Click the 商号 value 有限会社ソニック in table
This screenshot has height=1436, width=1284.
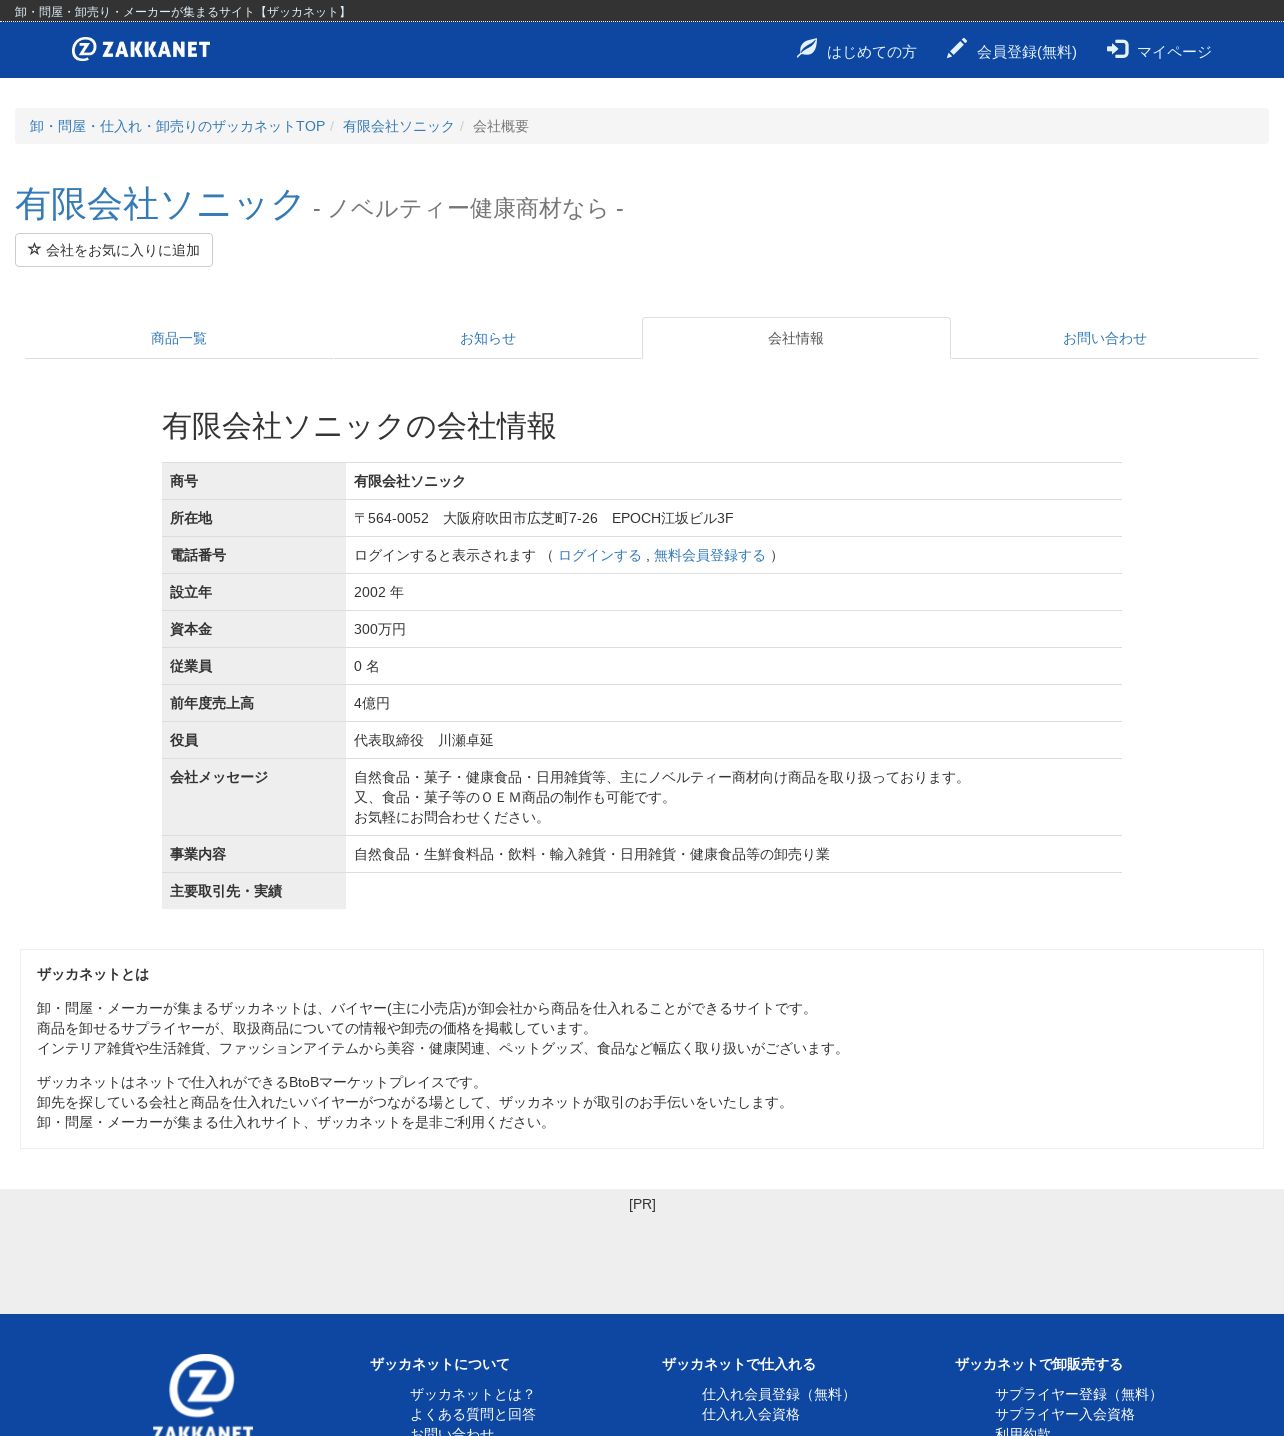pos(410,481)
